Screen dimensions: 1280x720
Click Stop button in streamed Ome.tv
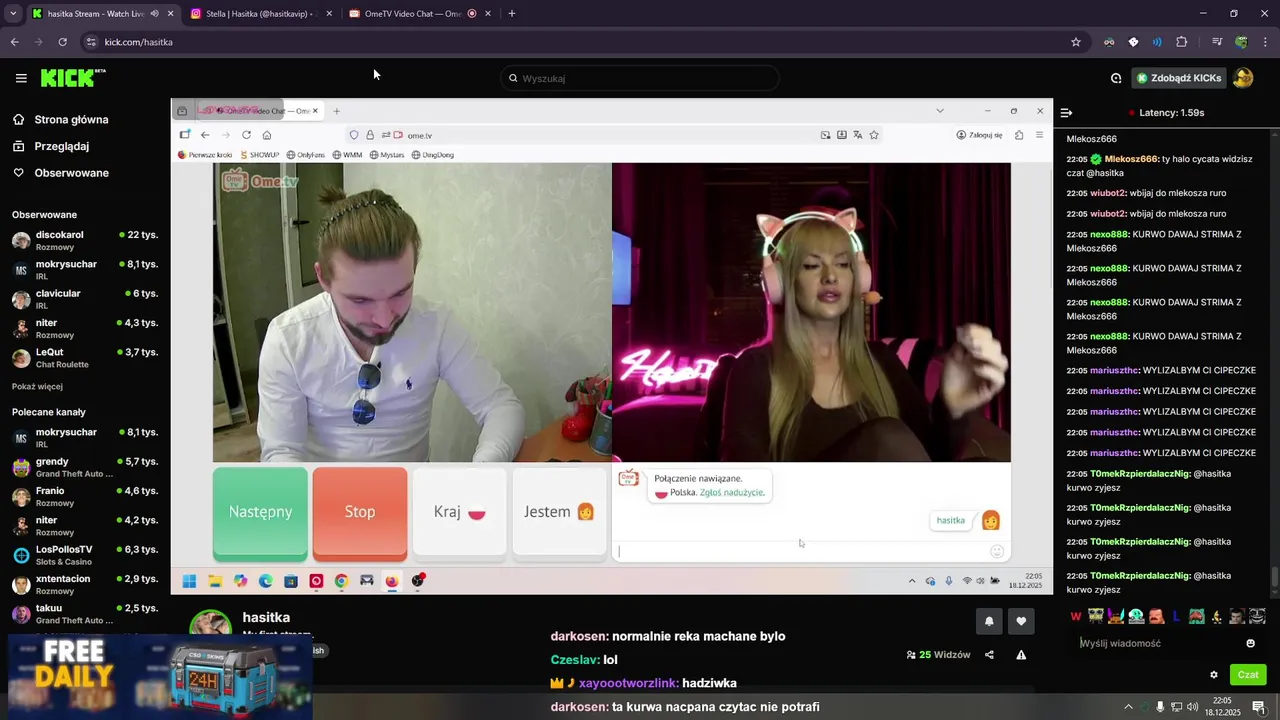360,512
